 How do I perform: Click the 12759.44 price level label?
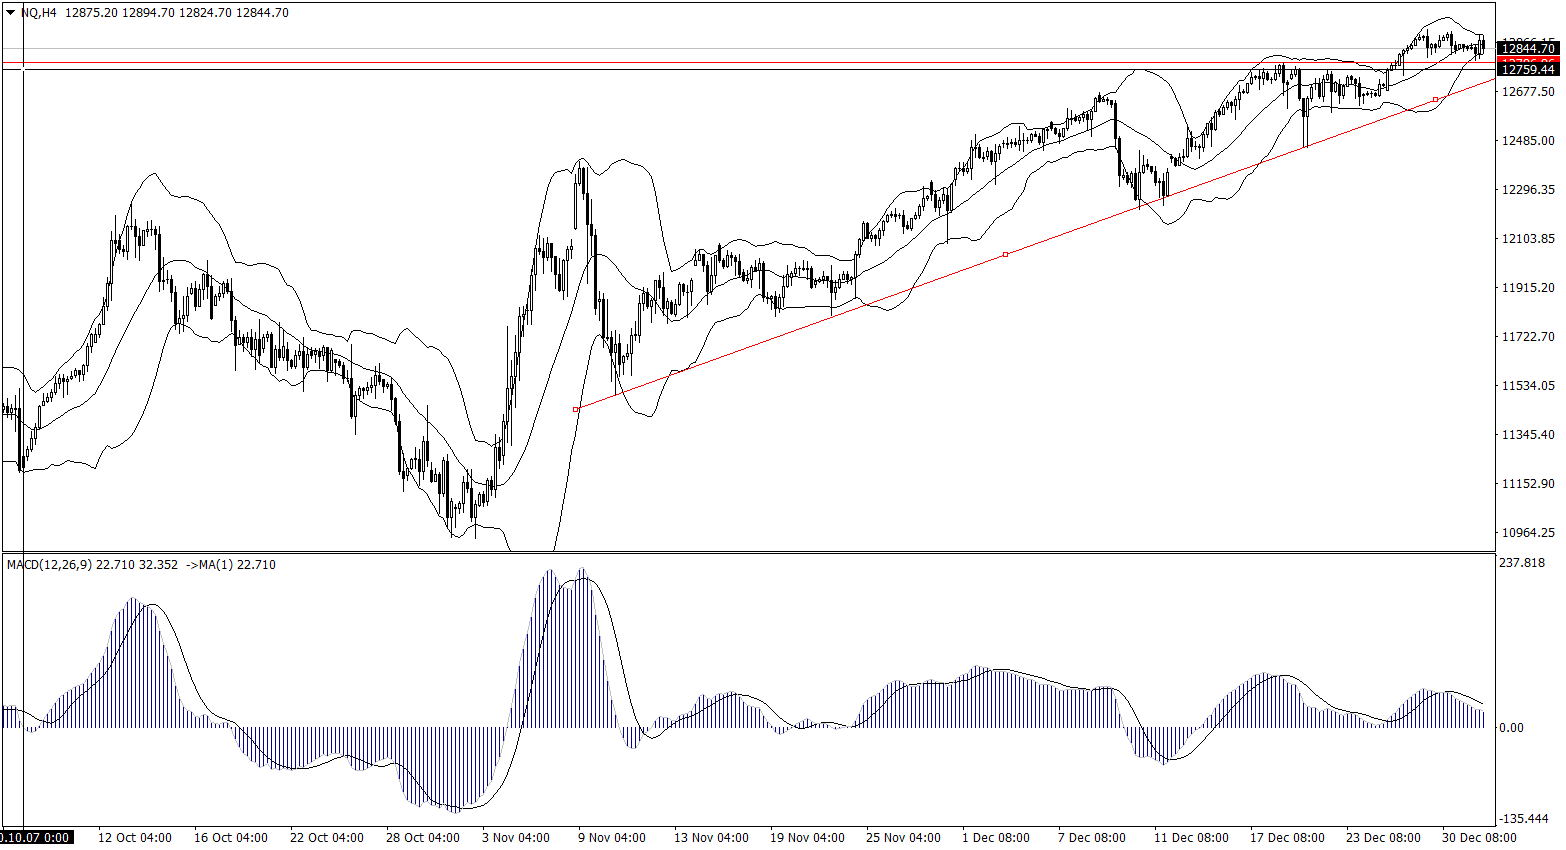[x=1528, y=70]
